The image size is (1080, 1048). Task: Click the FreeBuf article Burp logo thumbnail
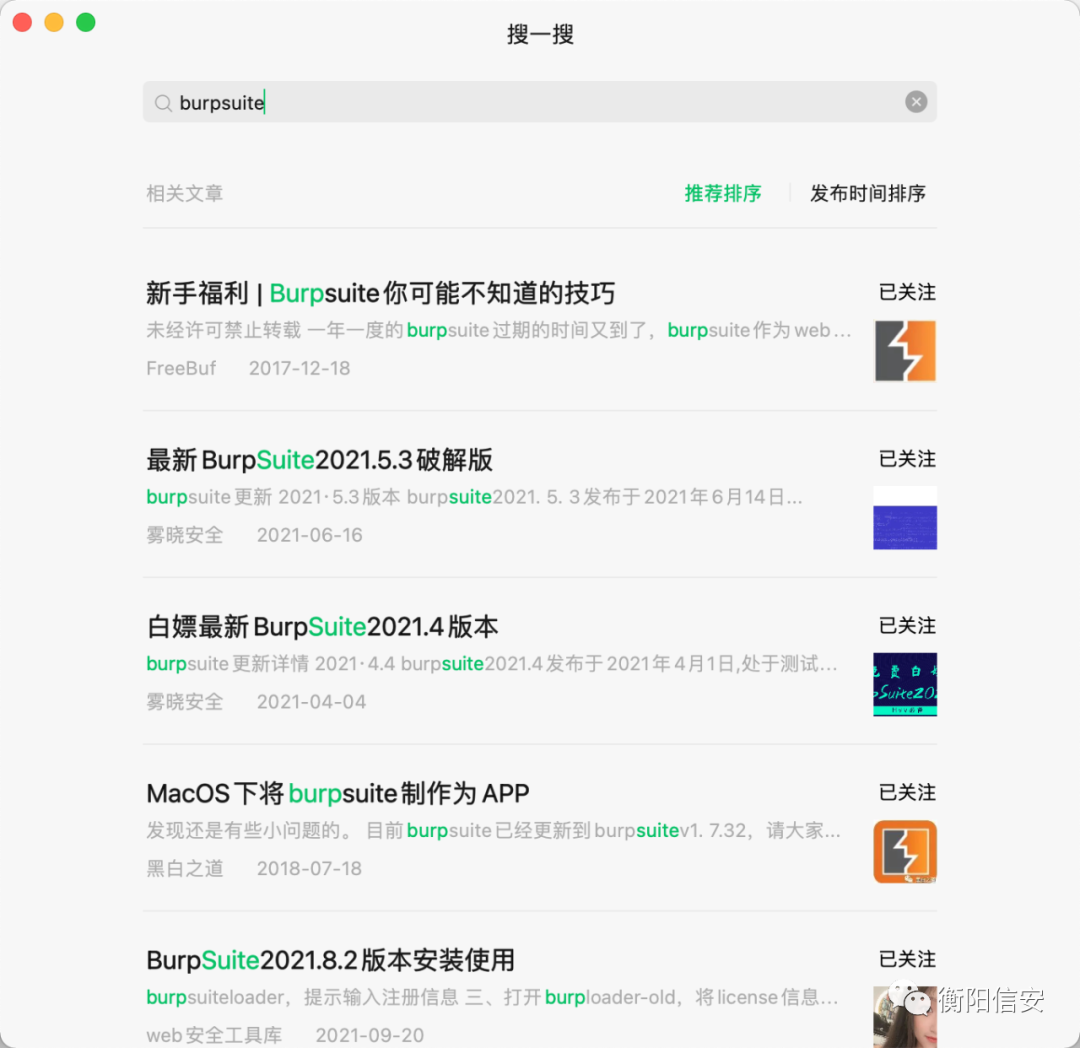(x=905, y=350)
